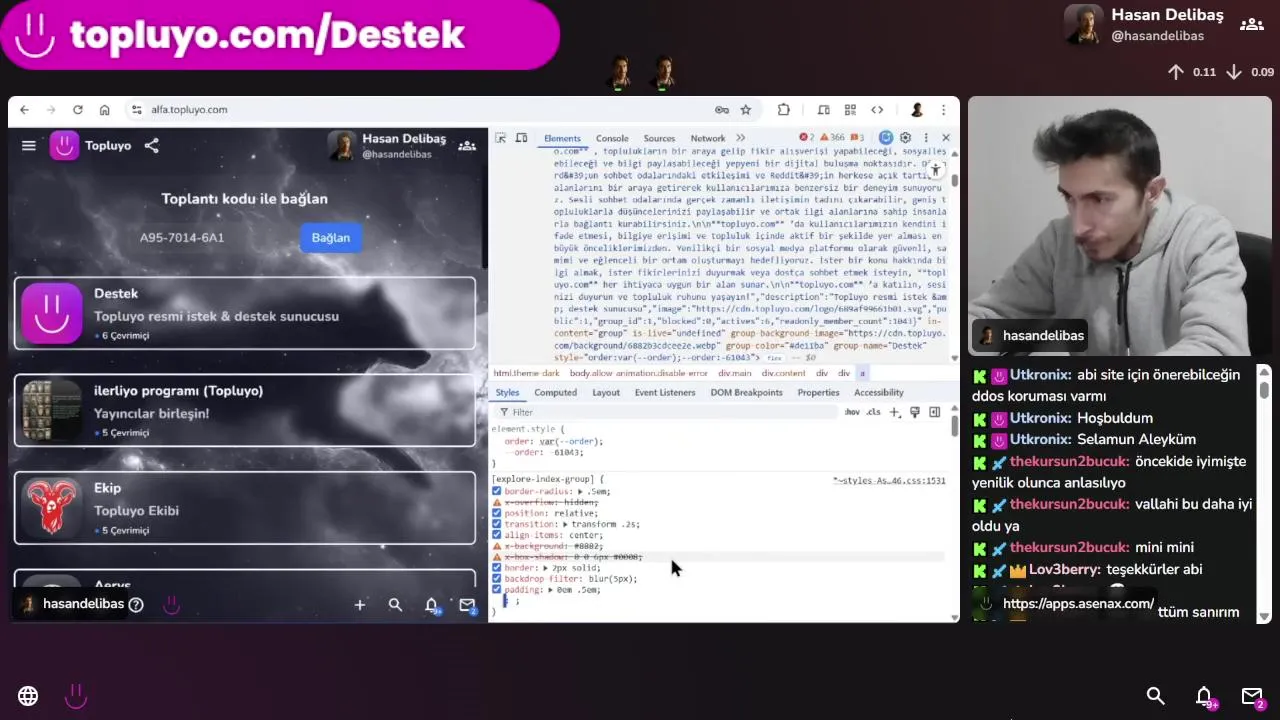Uncheck the position: relative checkbox
This screenshot has width=1280, height=720.
click(496, 514)
